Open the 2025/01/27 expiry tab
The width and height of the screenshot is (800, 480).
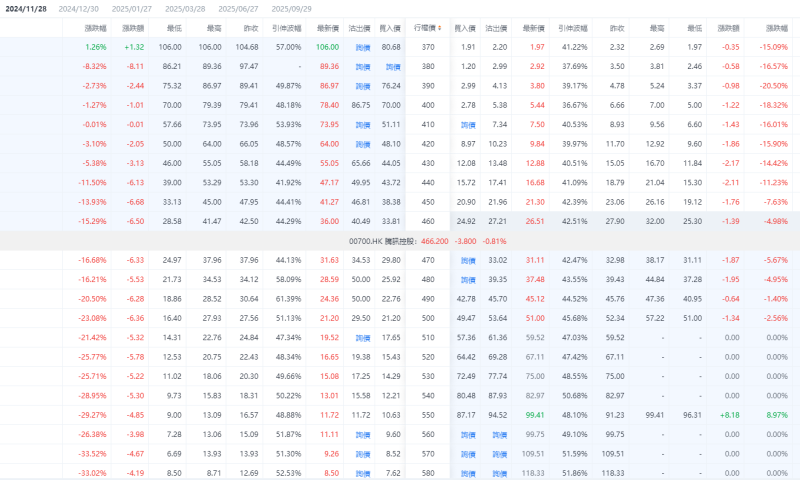[x=132, y=8]
